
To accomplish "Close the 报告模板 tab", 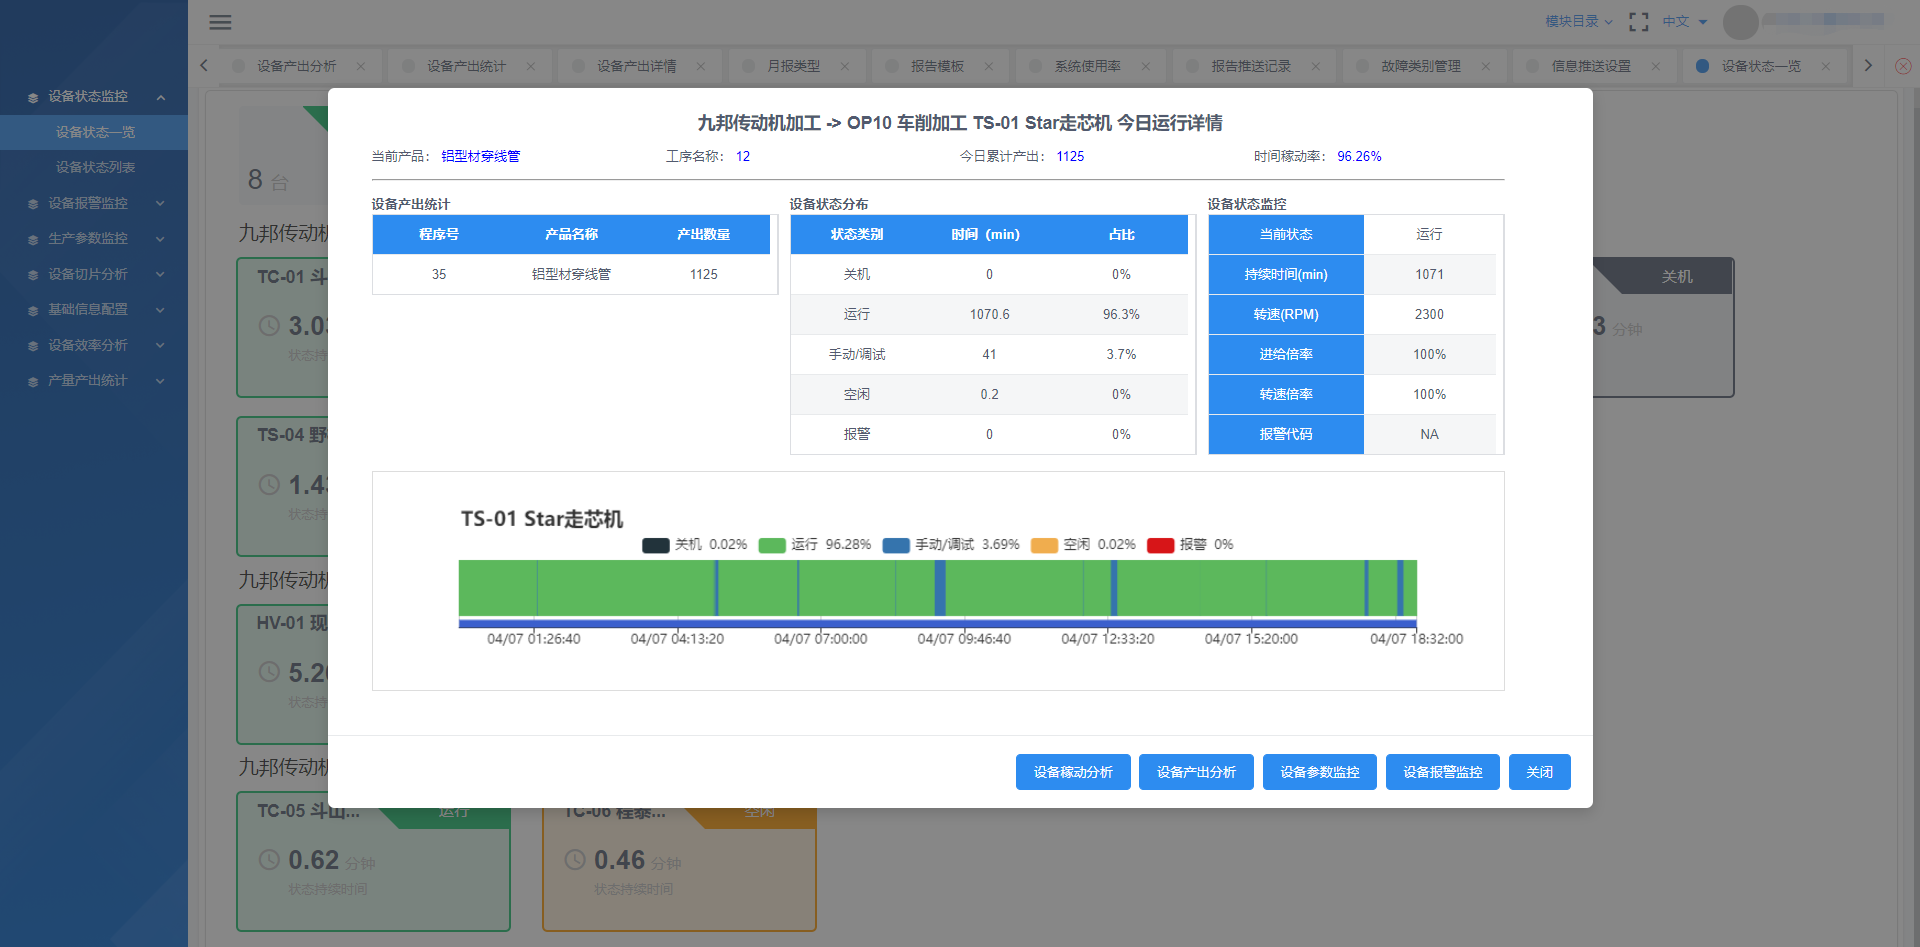I will pos(989,66).
